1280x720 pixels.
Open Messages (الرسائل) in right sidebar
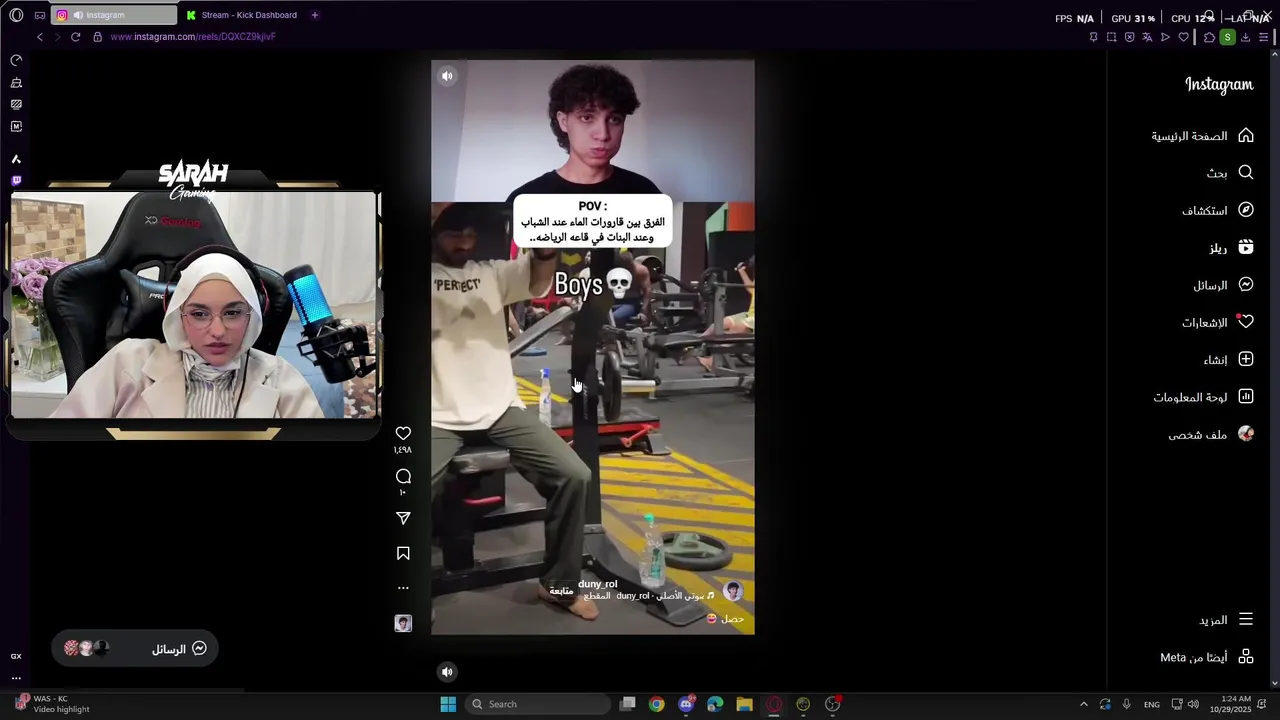[x=1223, y=285]
